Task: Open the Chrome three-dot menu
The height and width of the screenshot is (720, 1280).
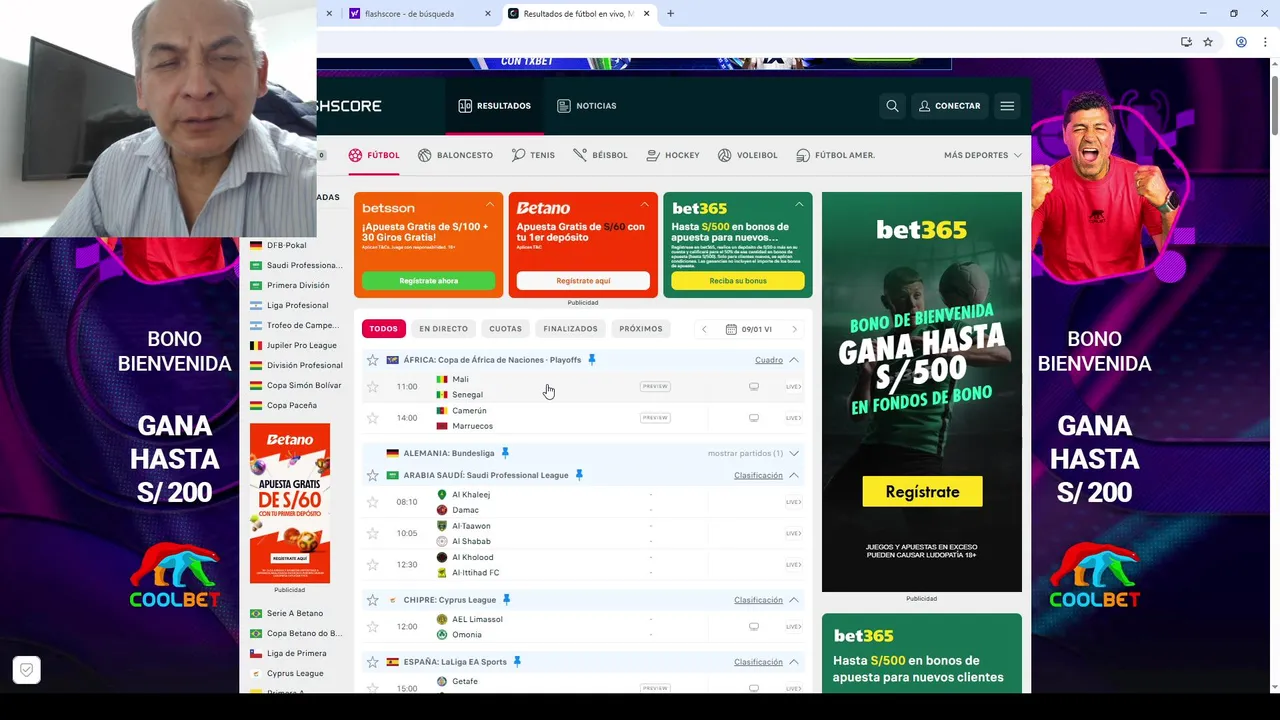Action: 1265,42
